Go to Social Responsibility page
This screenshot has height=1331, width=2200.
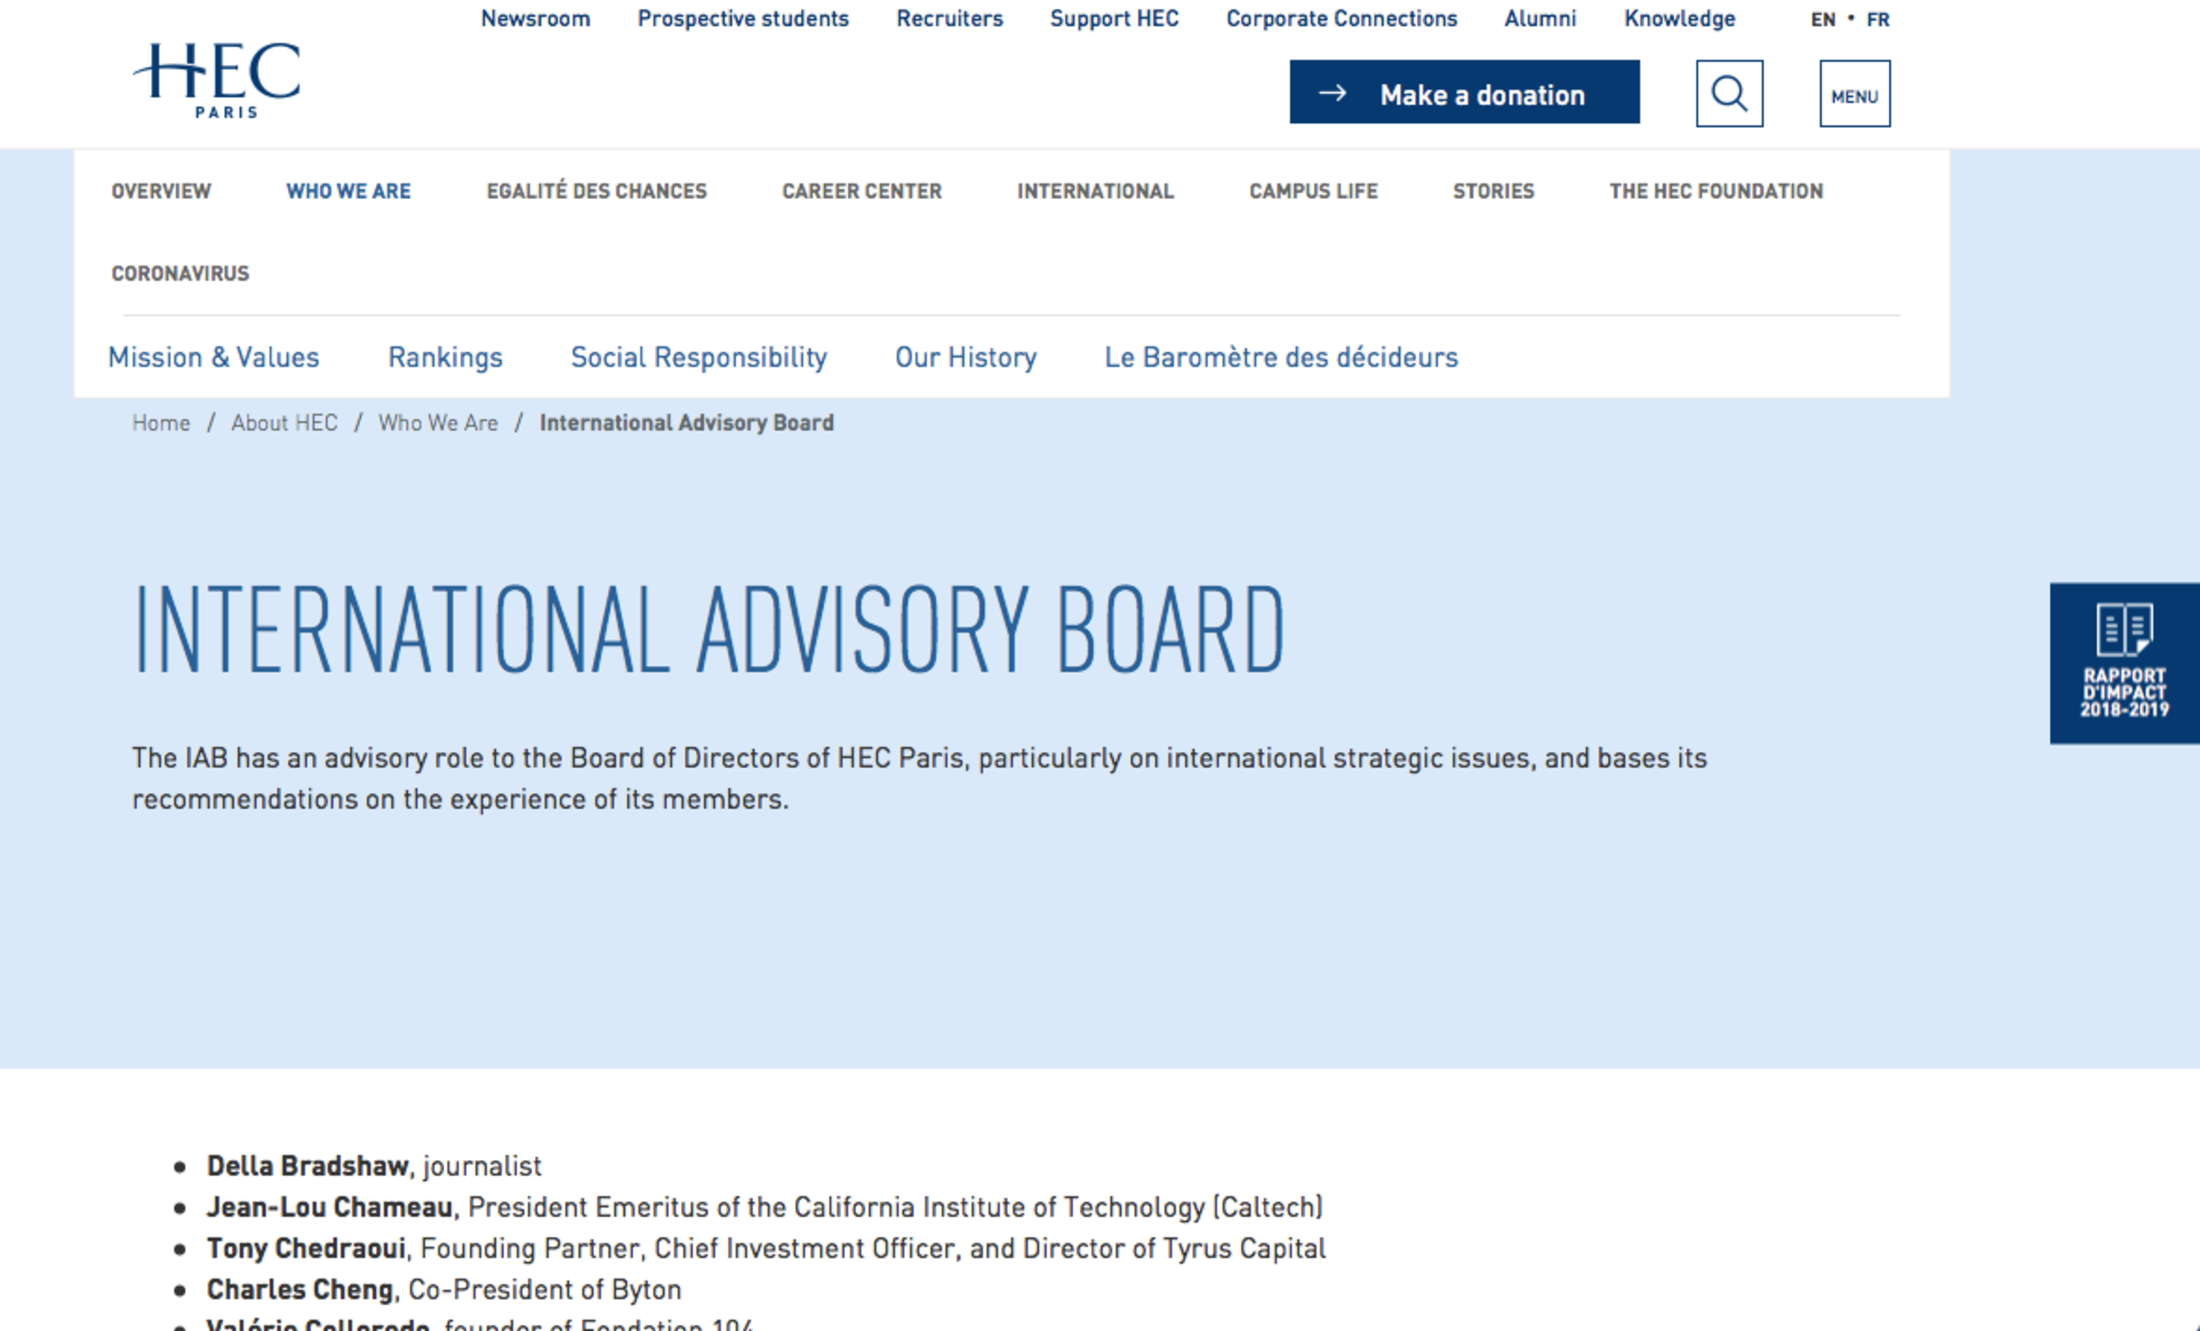(x=699, y=357)
